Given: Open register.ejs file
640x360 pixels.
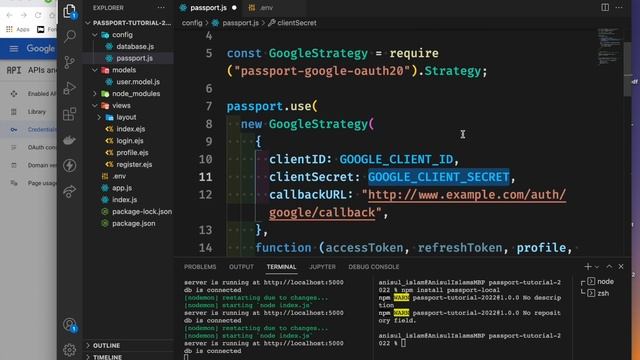Looking at the screenshot, I should [129, 164].
